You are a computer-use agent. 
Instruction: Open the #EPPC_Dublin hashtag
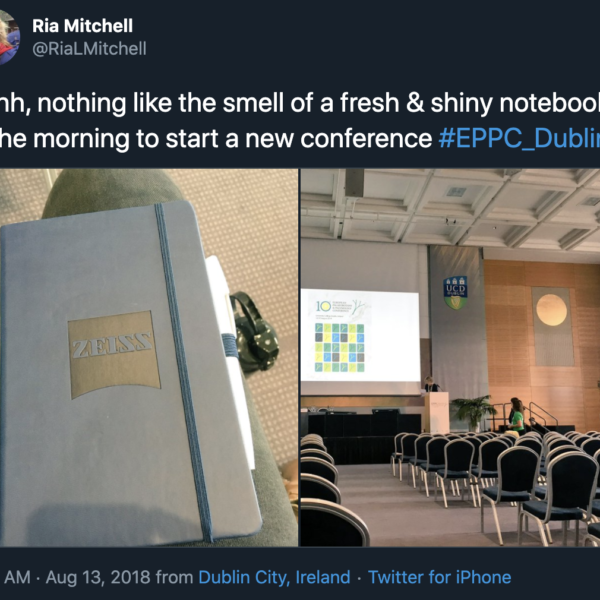tap(519, 136)
